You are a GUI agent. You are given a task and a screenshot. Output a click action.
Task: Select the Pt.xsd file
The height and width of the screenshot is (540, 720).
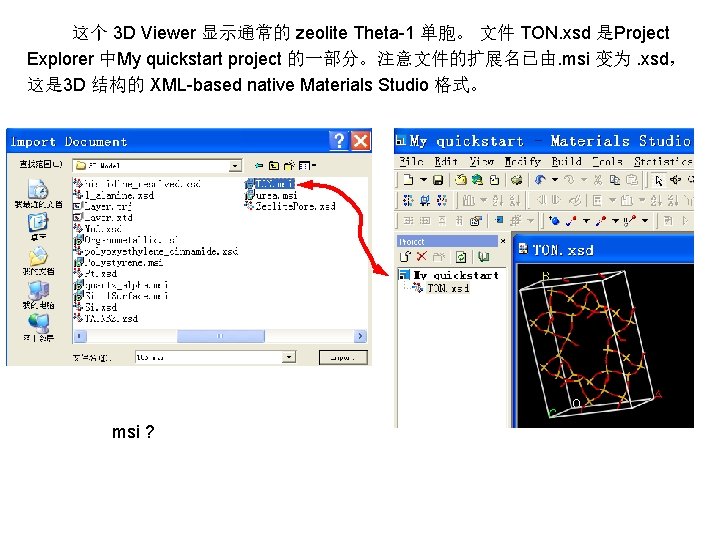click(96, 274)
